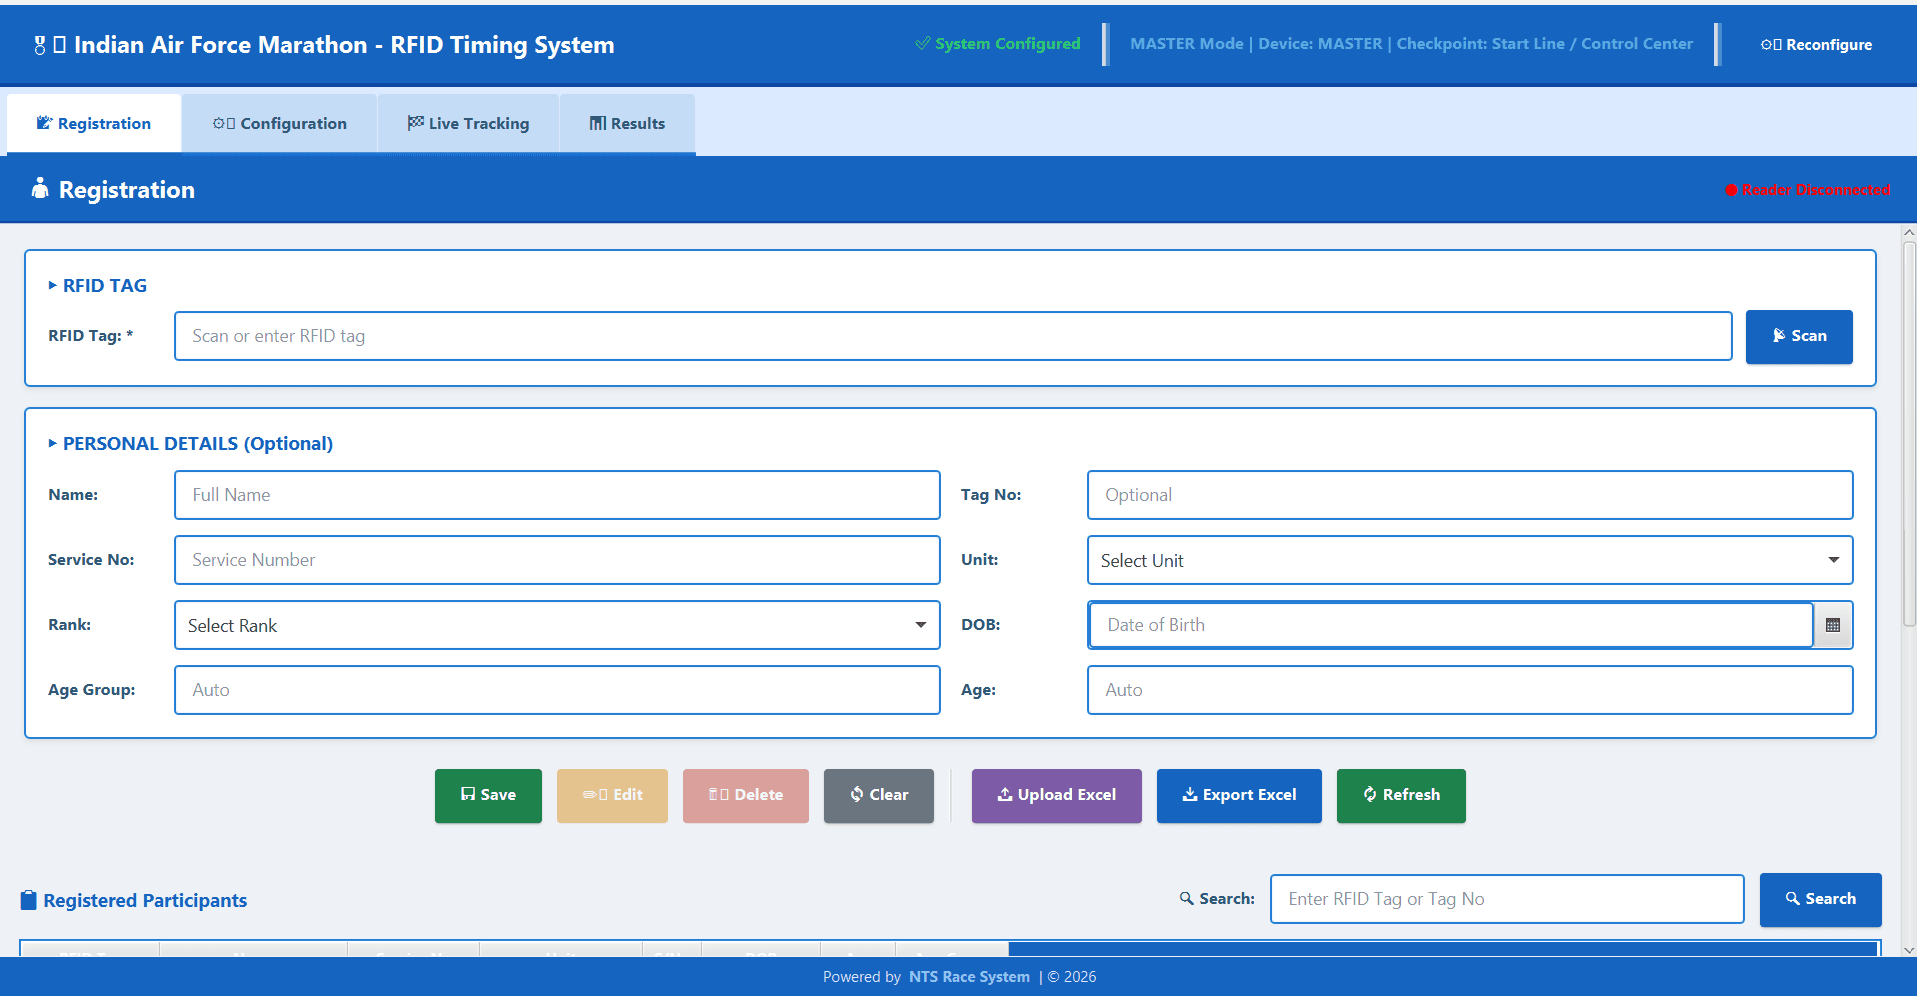Click the Full Name input field
This screenshot has height=996, width=1917.
tap(557, 495)
